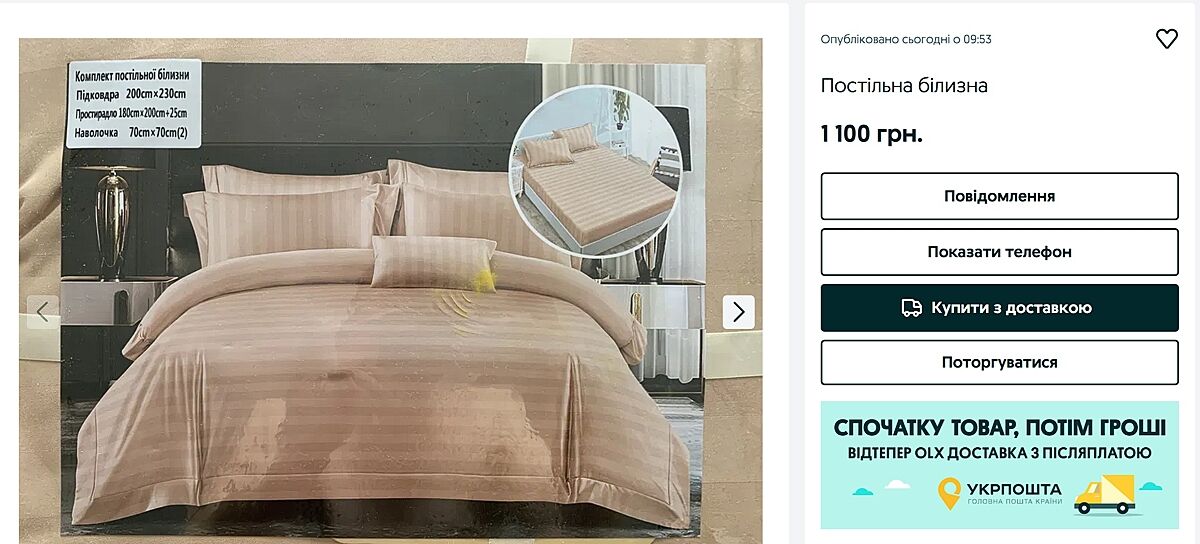Add listing to favorites with heart icon
The width and height of the screenshot is (1200, 544).
tap(1167, 39)
